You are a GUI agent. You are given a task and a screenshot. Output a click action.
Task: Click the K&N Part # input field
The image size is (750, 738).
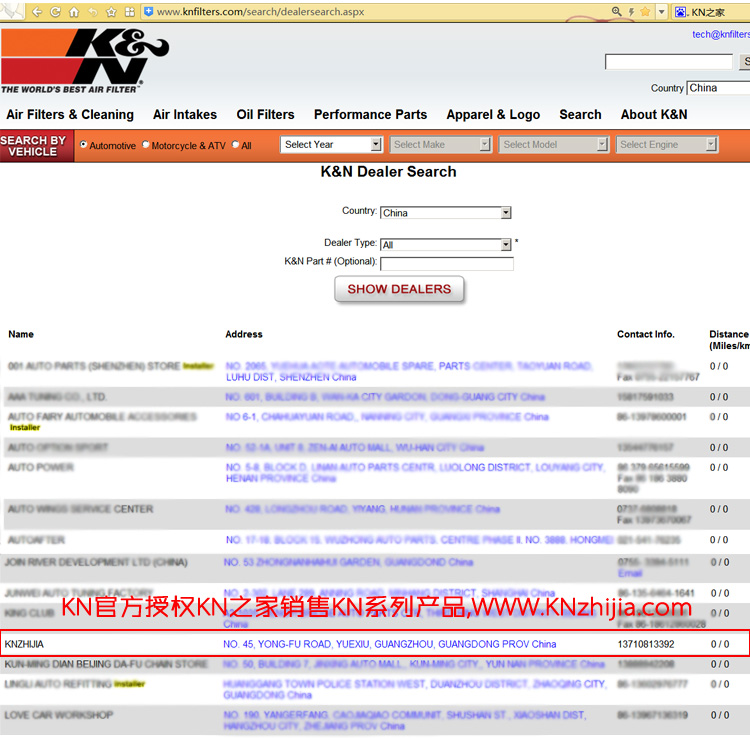pos(447,264)
